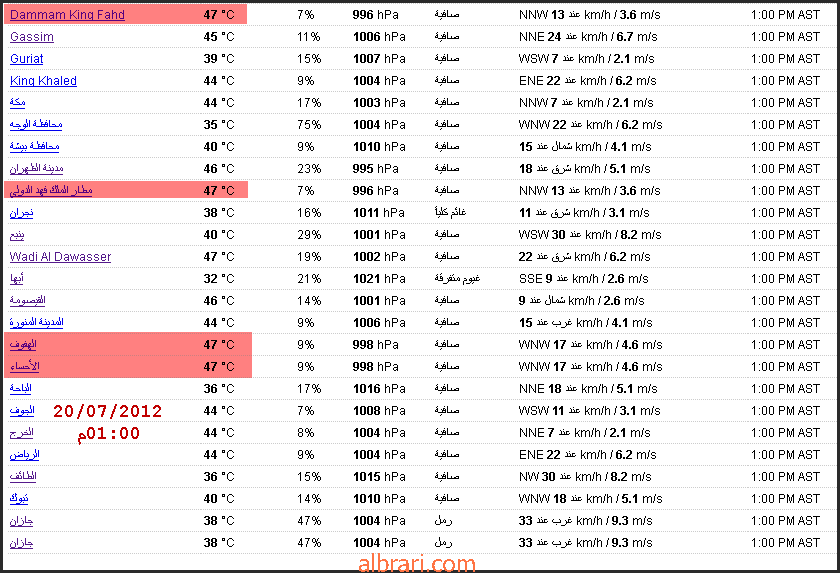This screenshot has height=573, width=840.
Task: Click the albrari.com watermark text
Action: [x=417, y=563]
